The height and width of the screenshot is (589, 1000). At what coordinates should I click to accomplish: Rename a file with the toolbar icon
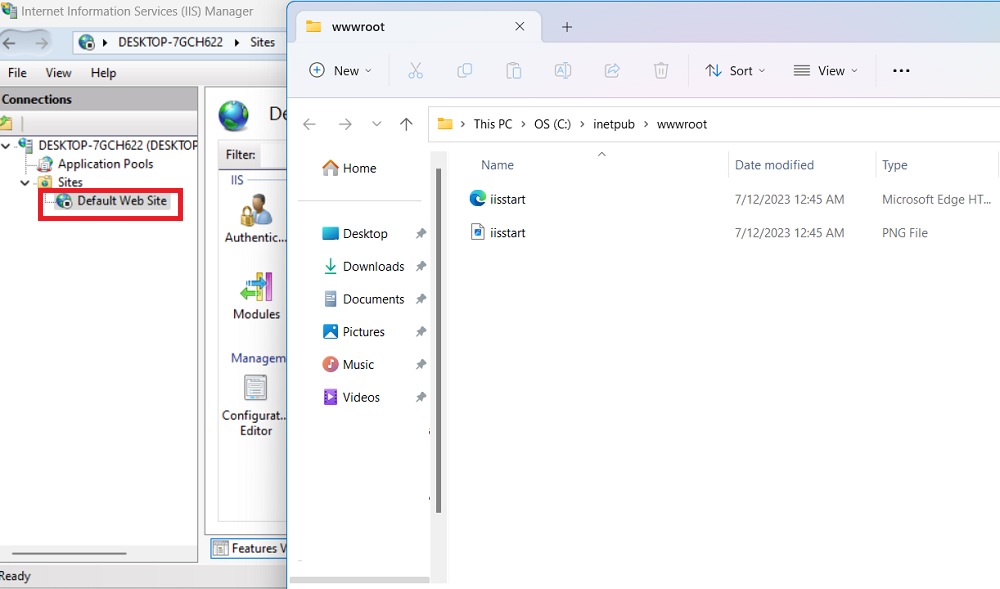coord(562,70)
